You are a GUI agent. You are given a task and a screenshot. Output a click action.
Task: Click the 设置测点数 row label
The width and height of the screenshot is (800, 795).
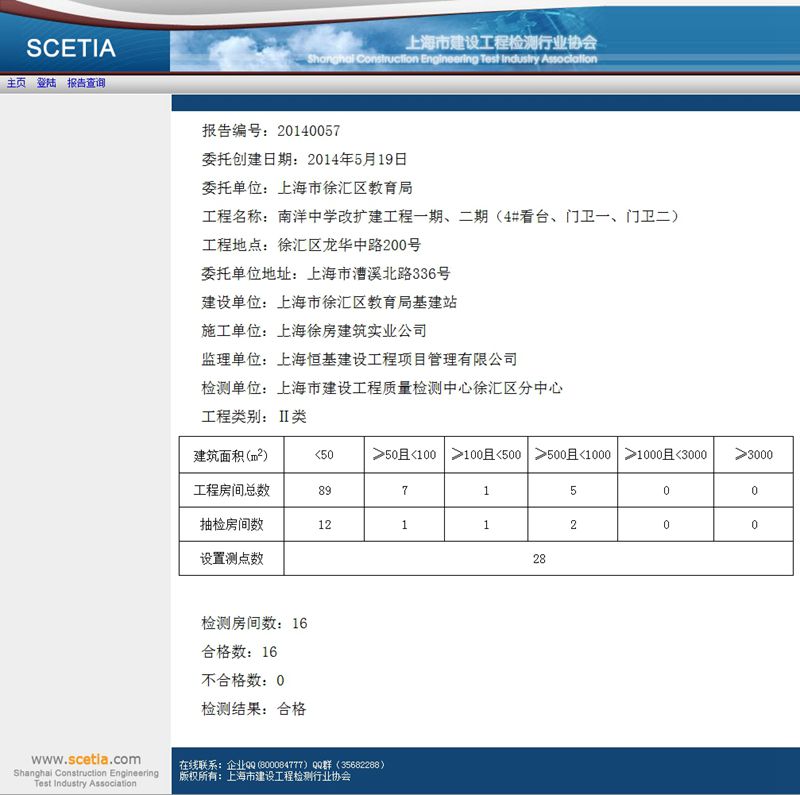click(x=232, y=558)
